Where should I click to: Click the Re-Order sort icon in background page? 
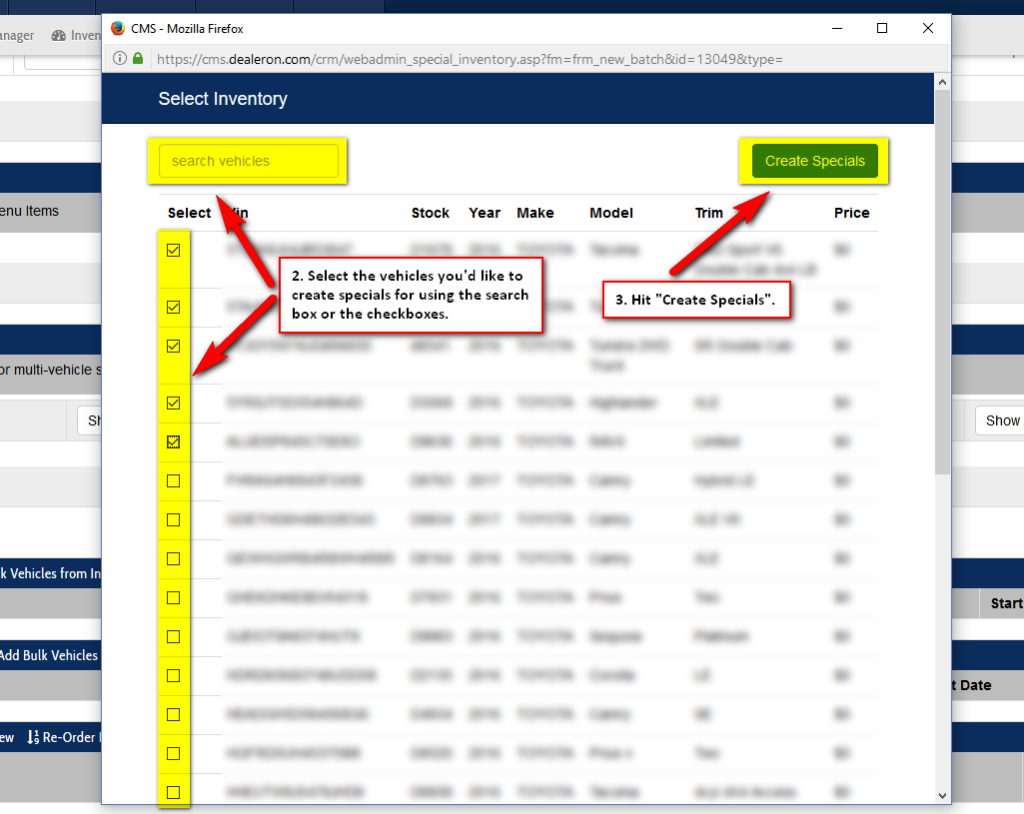[x=33, y=737]
